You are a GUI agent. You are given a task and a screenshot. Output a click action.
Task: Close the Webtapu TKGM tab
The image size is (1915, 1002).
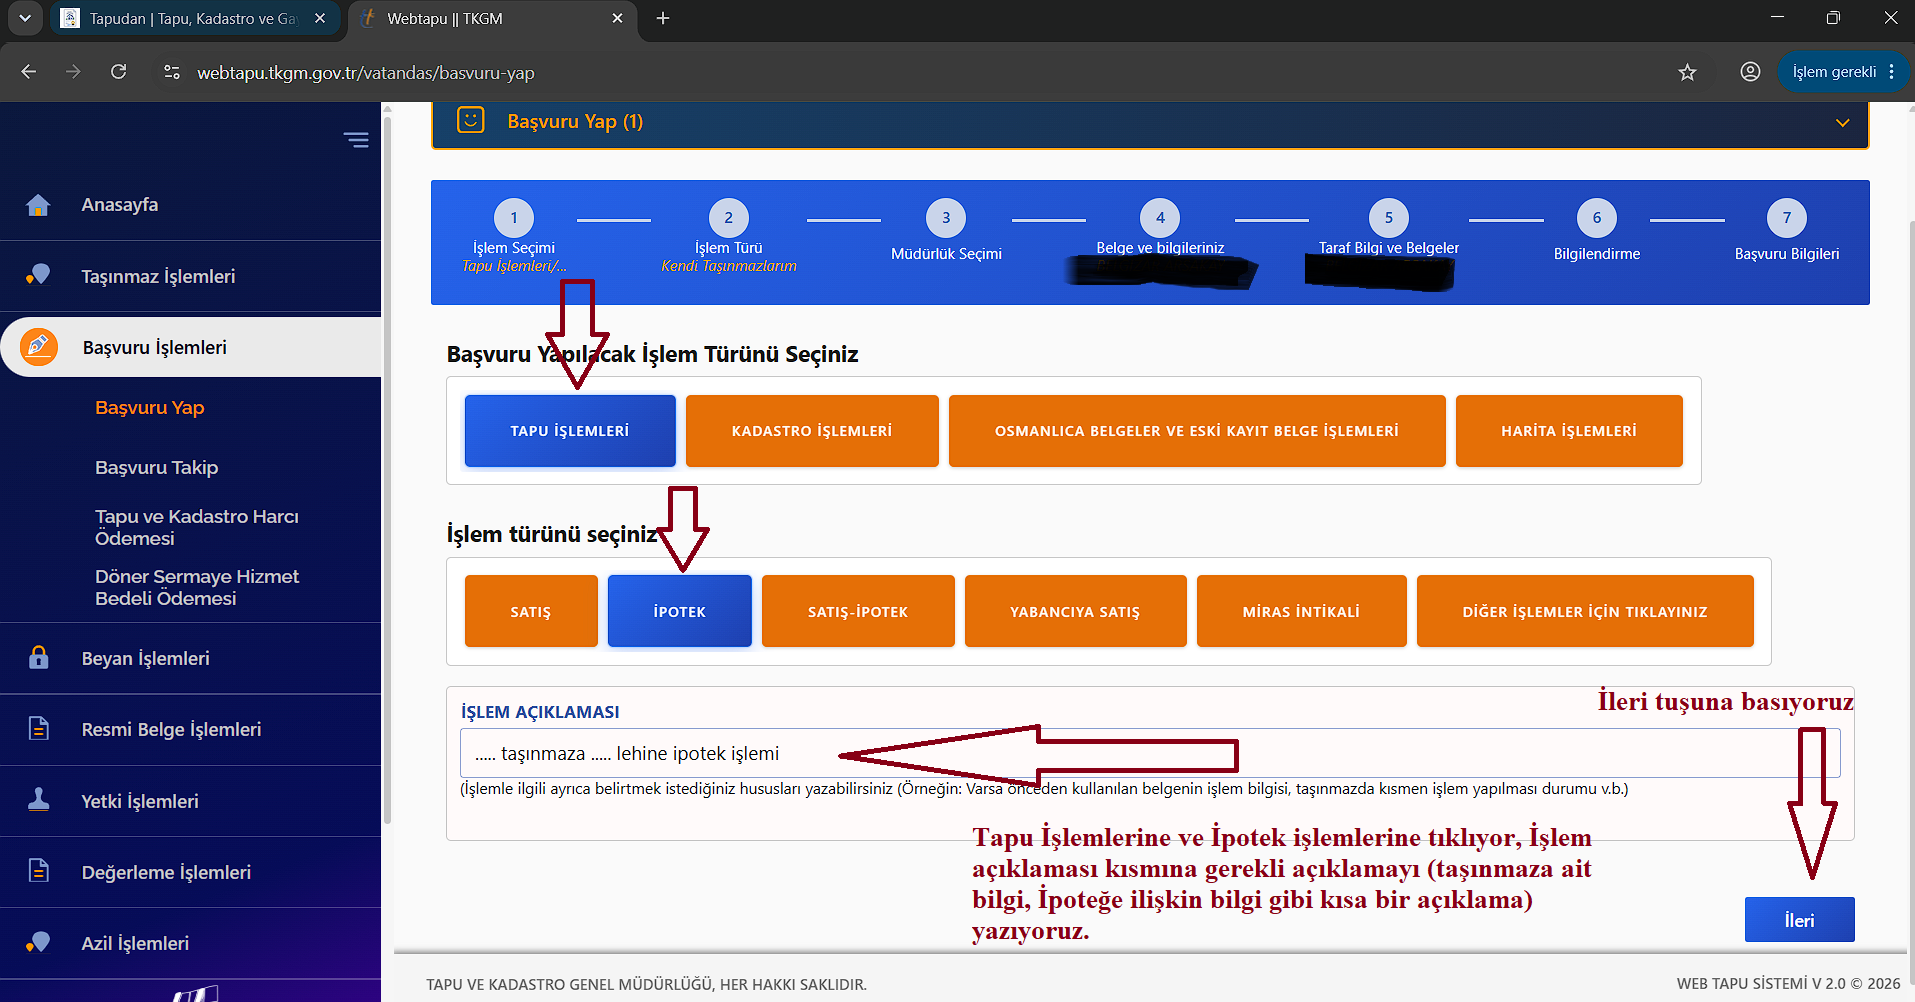pyautogui.click(x=617, y=18)
